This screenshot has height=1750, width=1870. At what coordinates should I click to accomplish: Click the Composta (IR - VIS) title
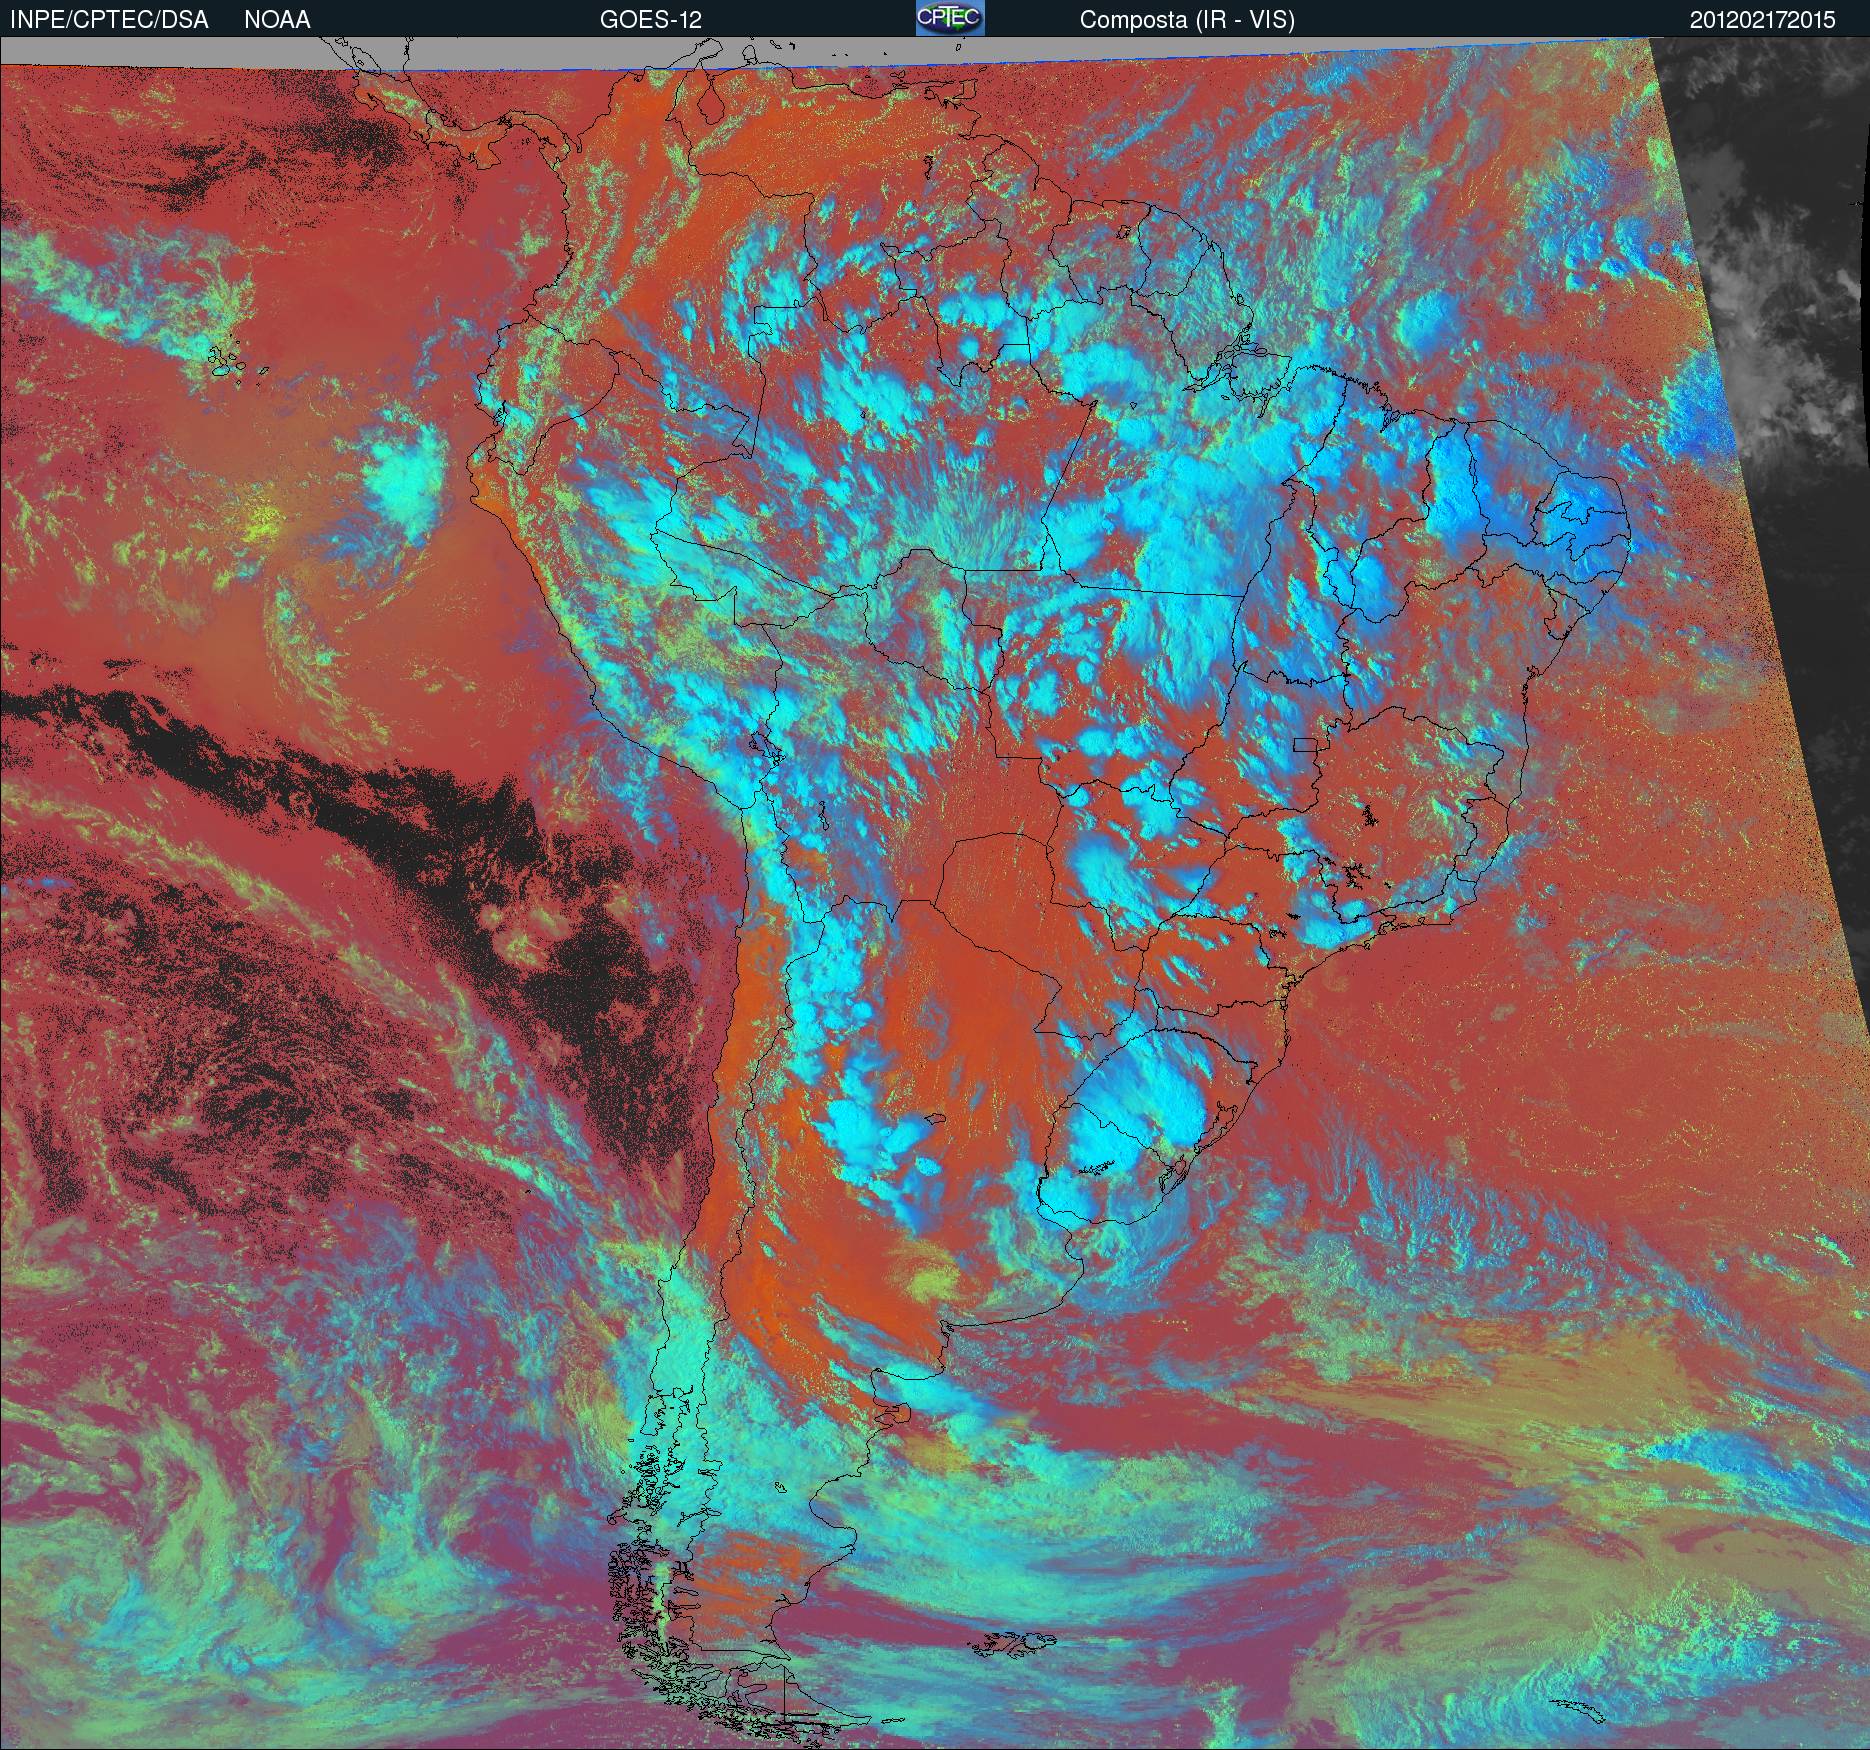tap(1187, 20)
